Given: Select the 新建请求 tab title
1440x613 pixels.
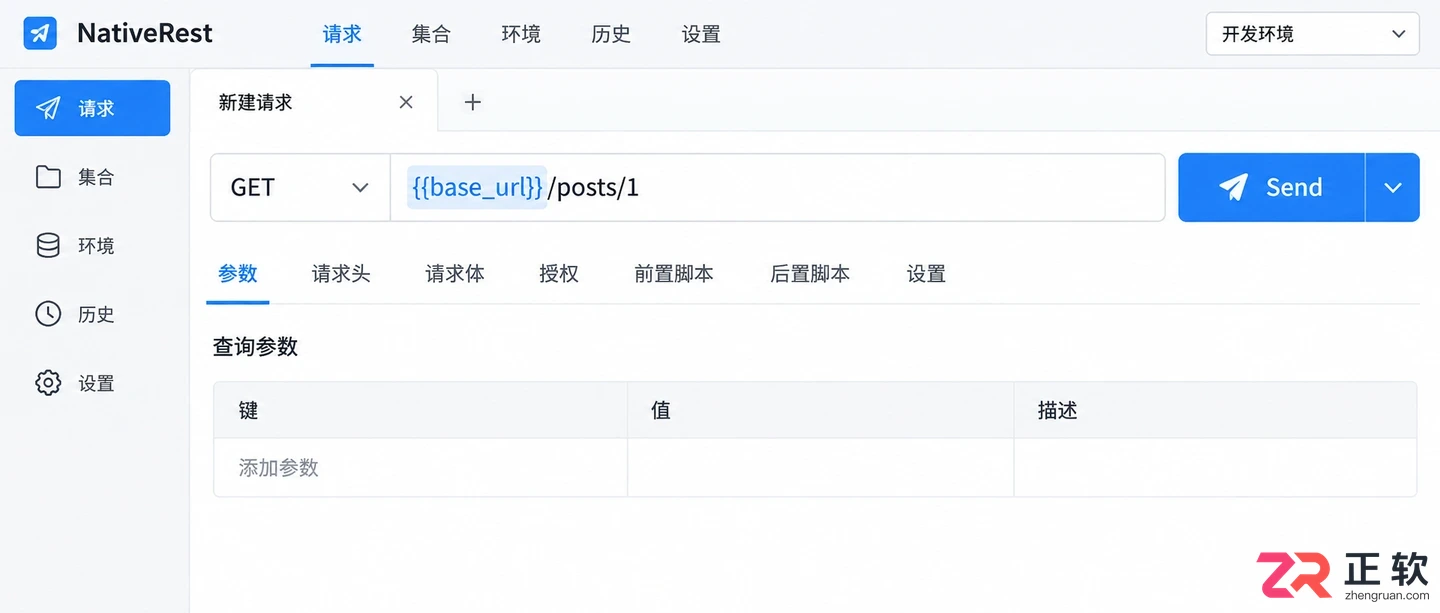Looking at the screenshot, I should tap(256, 102).
